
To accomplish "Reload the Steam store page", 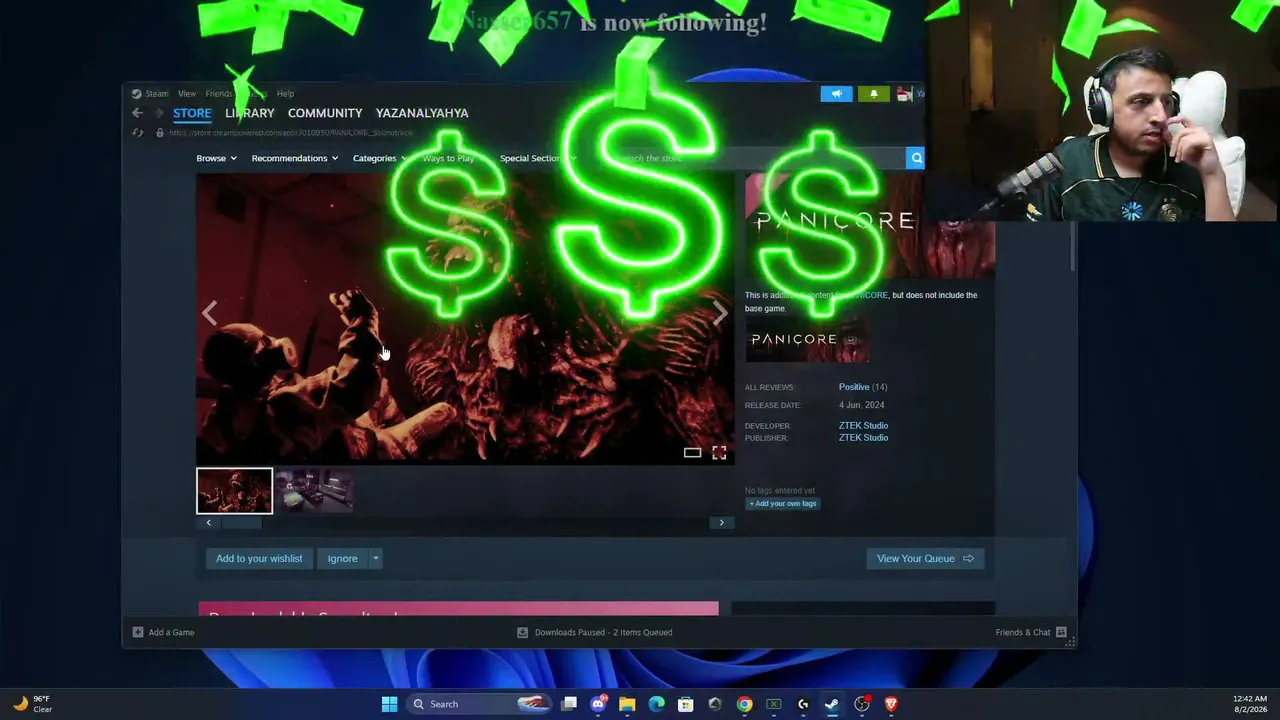I will pyautogui.click(x=138, y=133).
